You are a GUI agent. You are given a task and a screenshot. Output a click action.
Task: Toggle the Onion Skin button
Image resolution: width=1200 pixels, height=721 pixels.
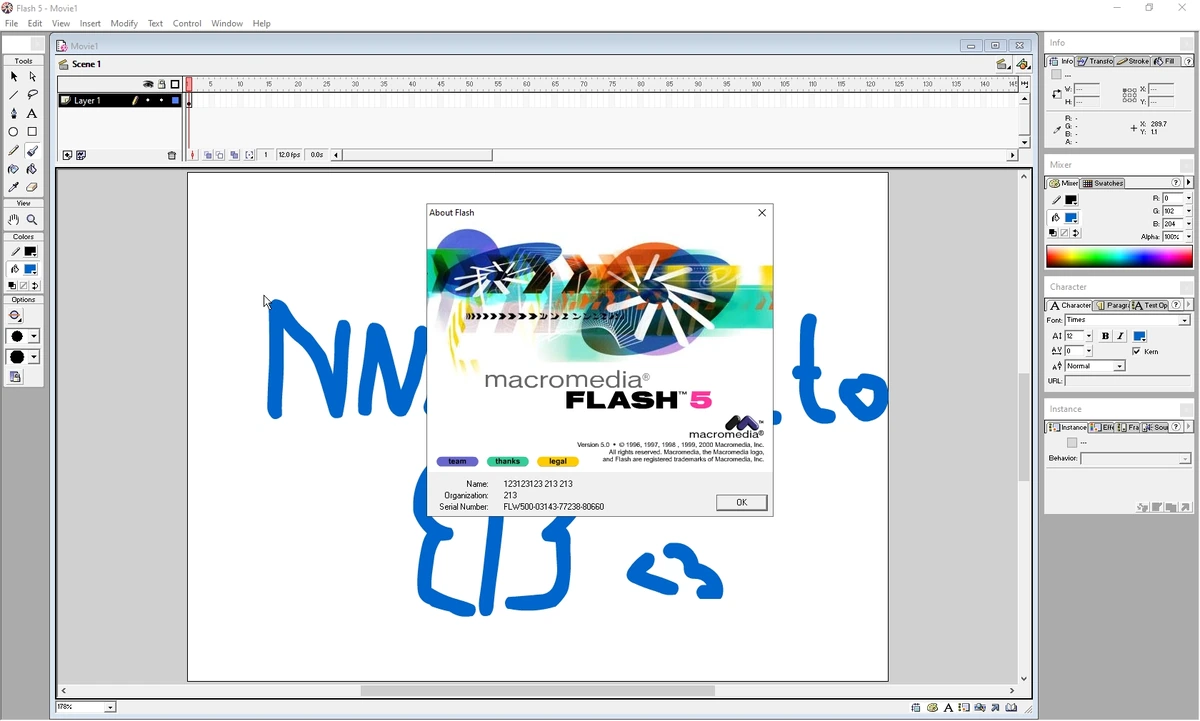point(208,156)
